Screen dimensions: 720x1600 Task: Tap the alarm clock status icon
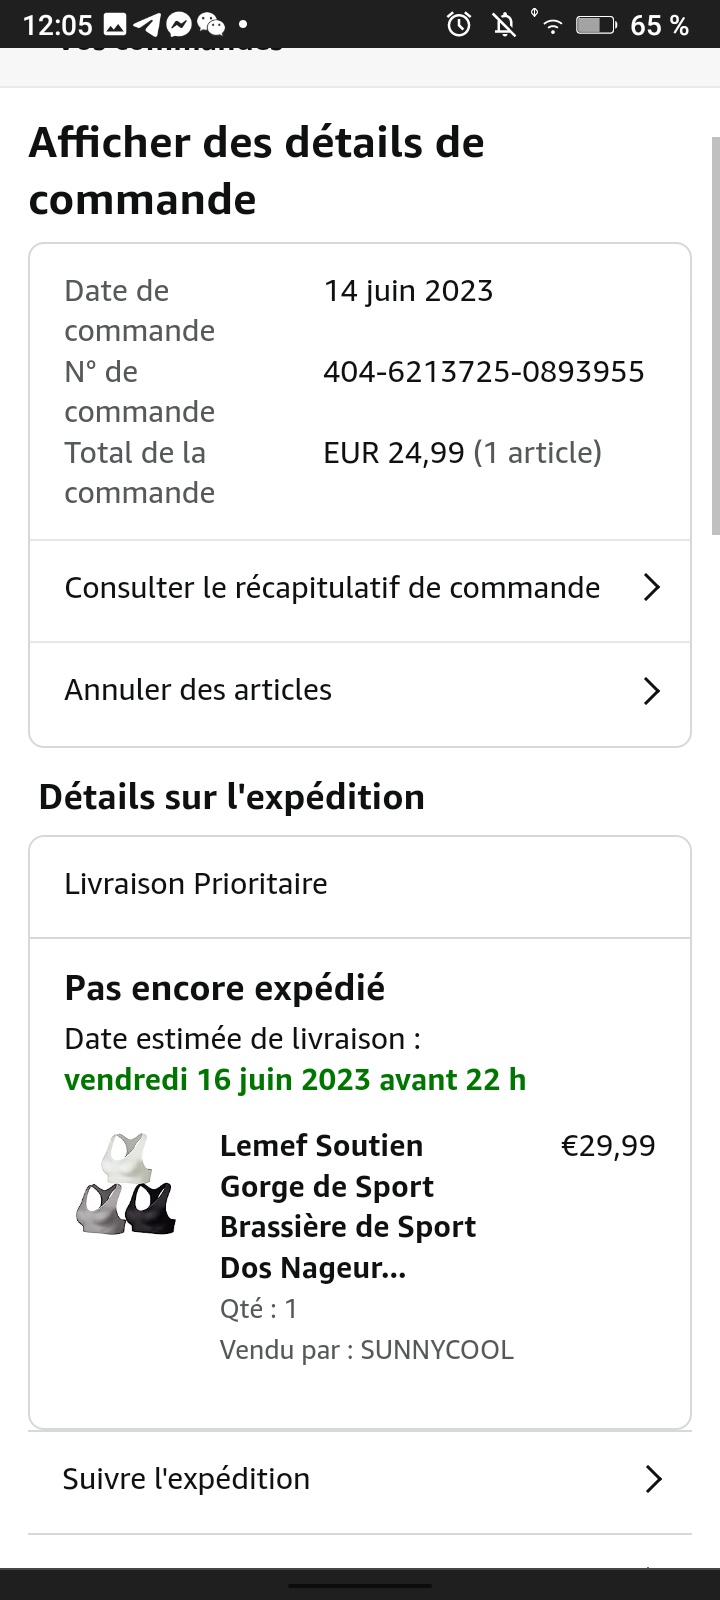point(459,24)
